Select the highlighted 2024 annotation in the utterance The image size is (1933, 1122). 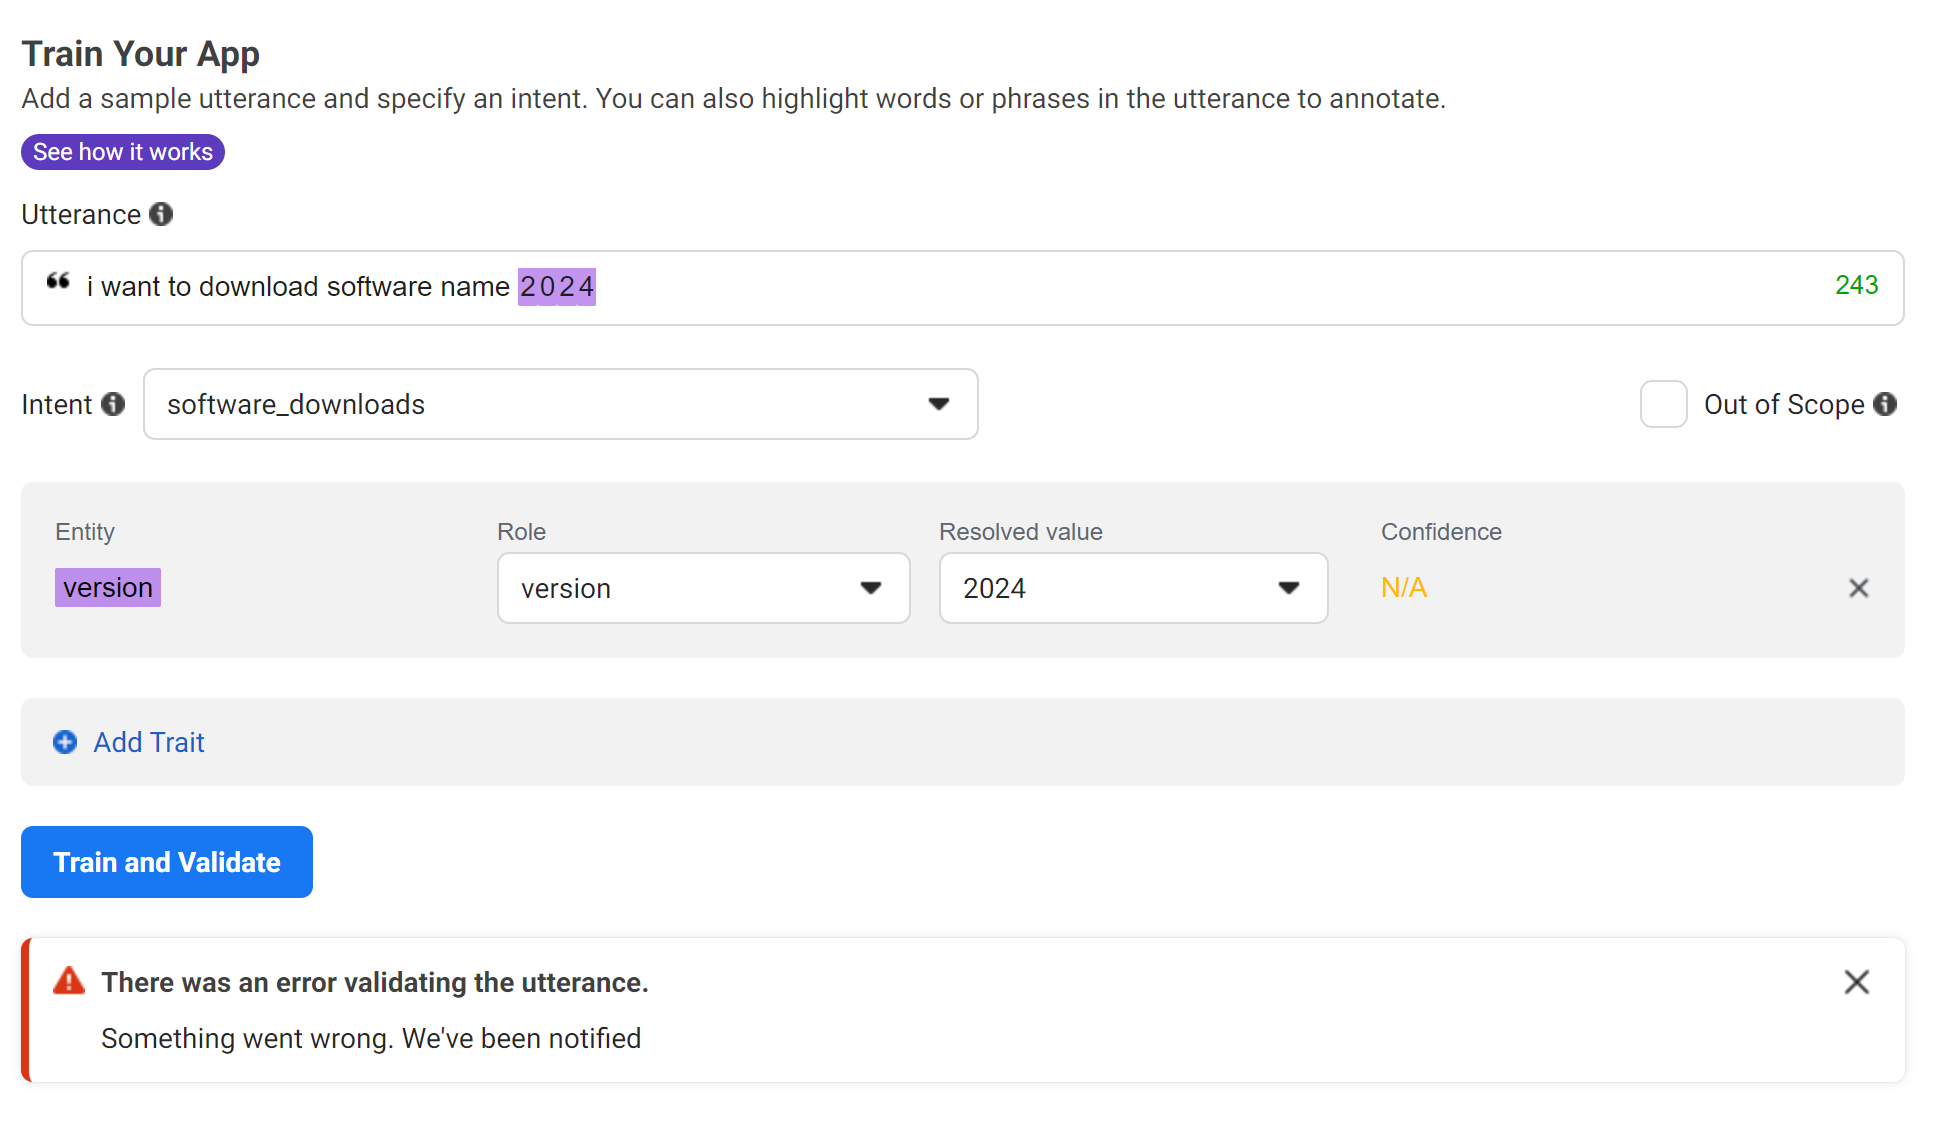pos(556,287)
